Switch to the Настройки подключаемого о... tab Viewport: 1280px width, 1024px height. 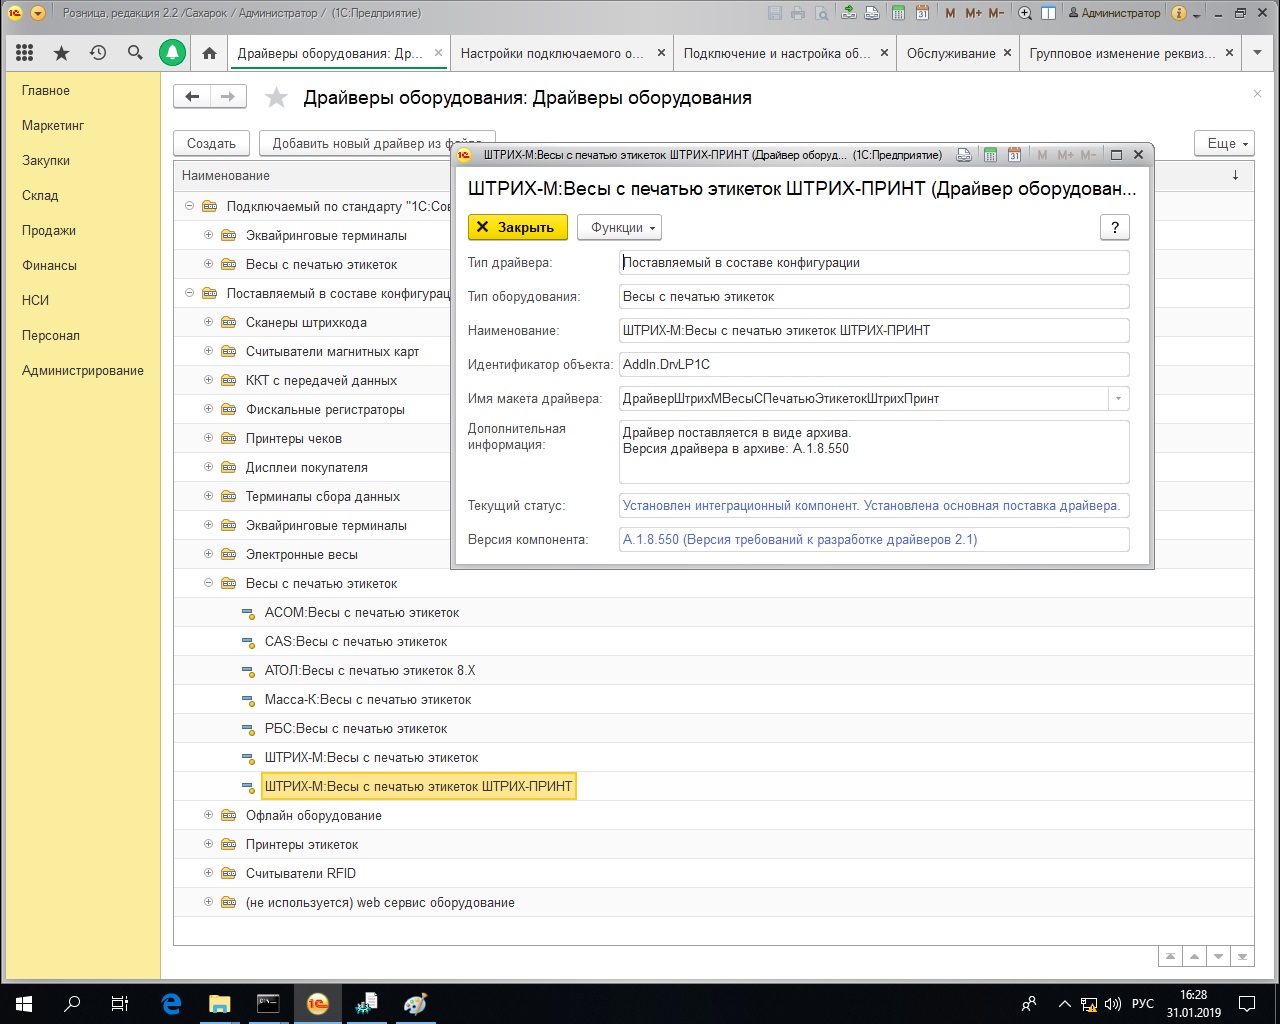(x=552, y=53)
